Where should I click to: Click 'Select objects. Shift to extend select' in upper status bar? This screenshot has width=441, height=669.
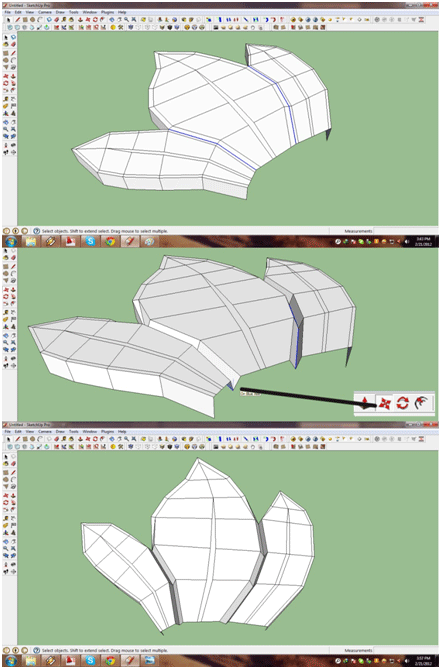pyautogui.click(x=74, y=231)
